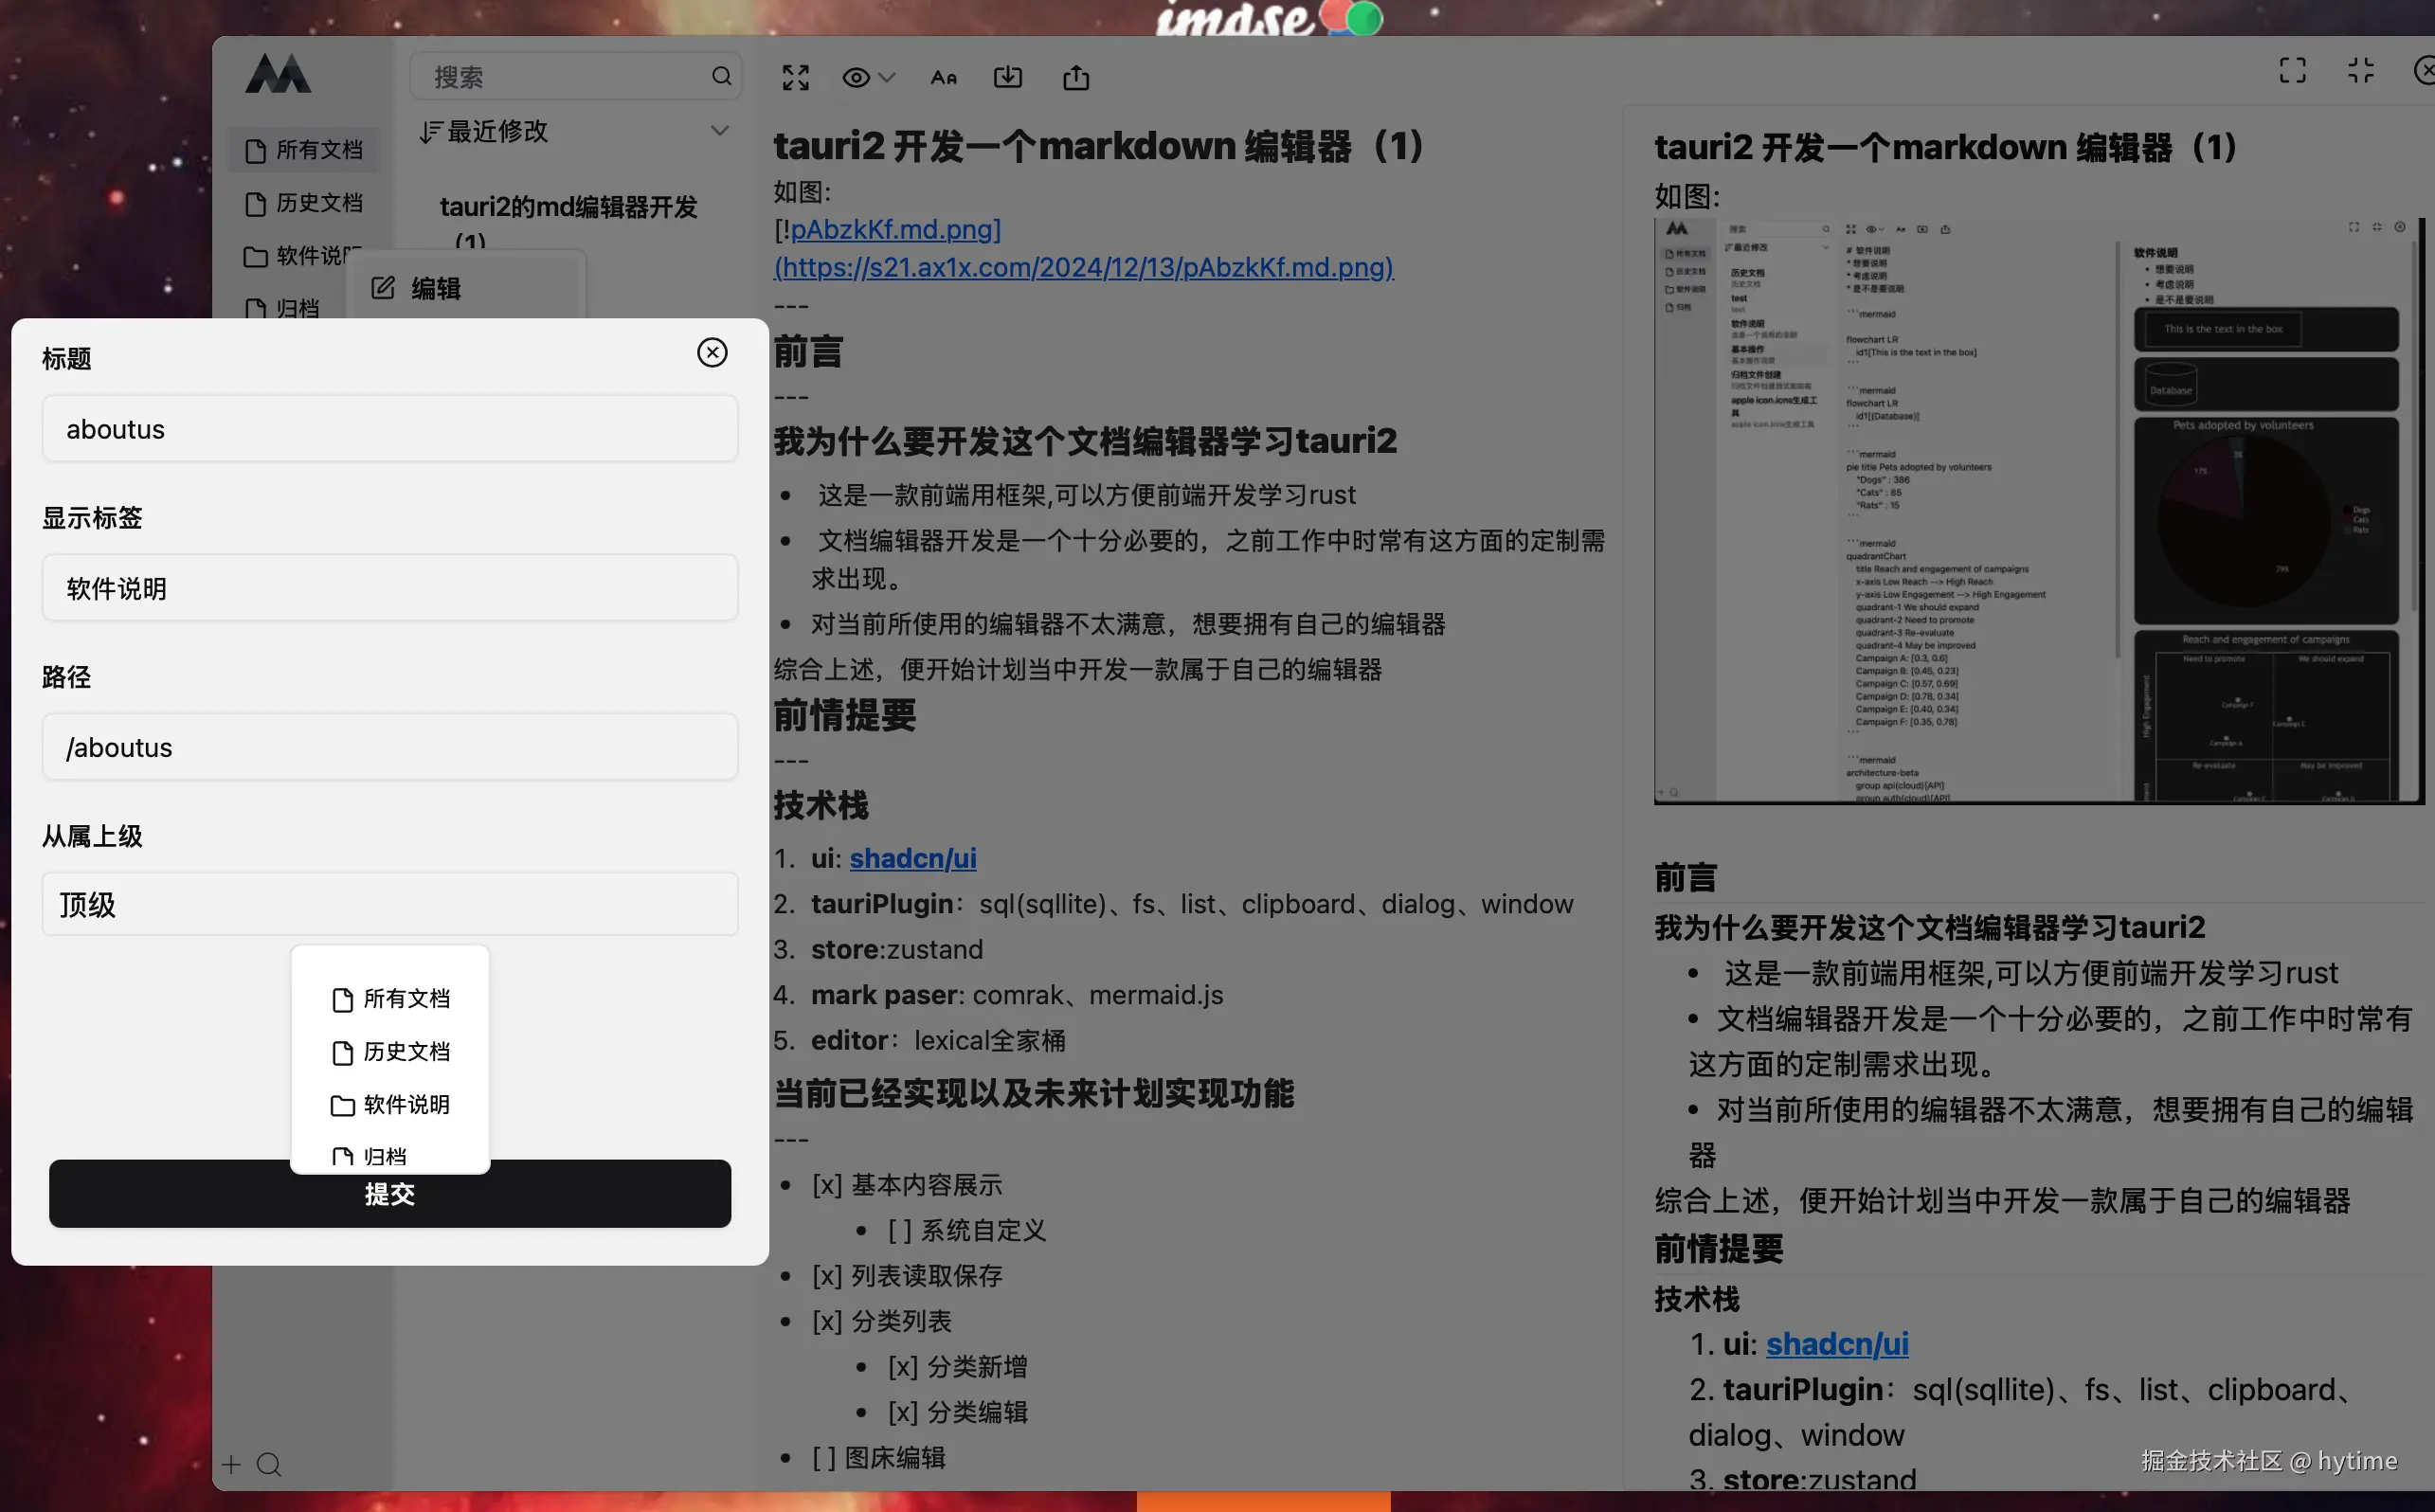
Task: Click bottom-left magnifier search icon
Action: pyautogui.click(x=269, y=1465)
